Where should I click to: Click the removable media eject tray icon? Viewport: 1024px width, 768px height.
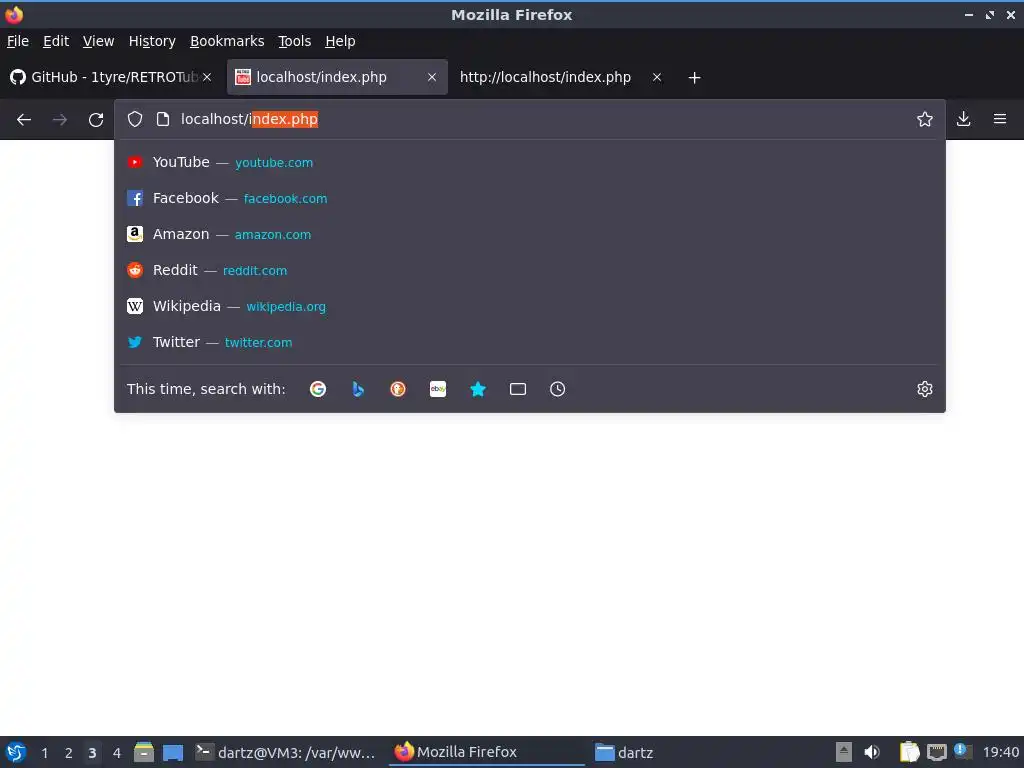pyautogui.click(x=844, y=752)
